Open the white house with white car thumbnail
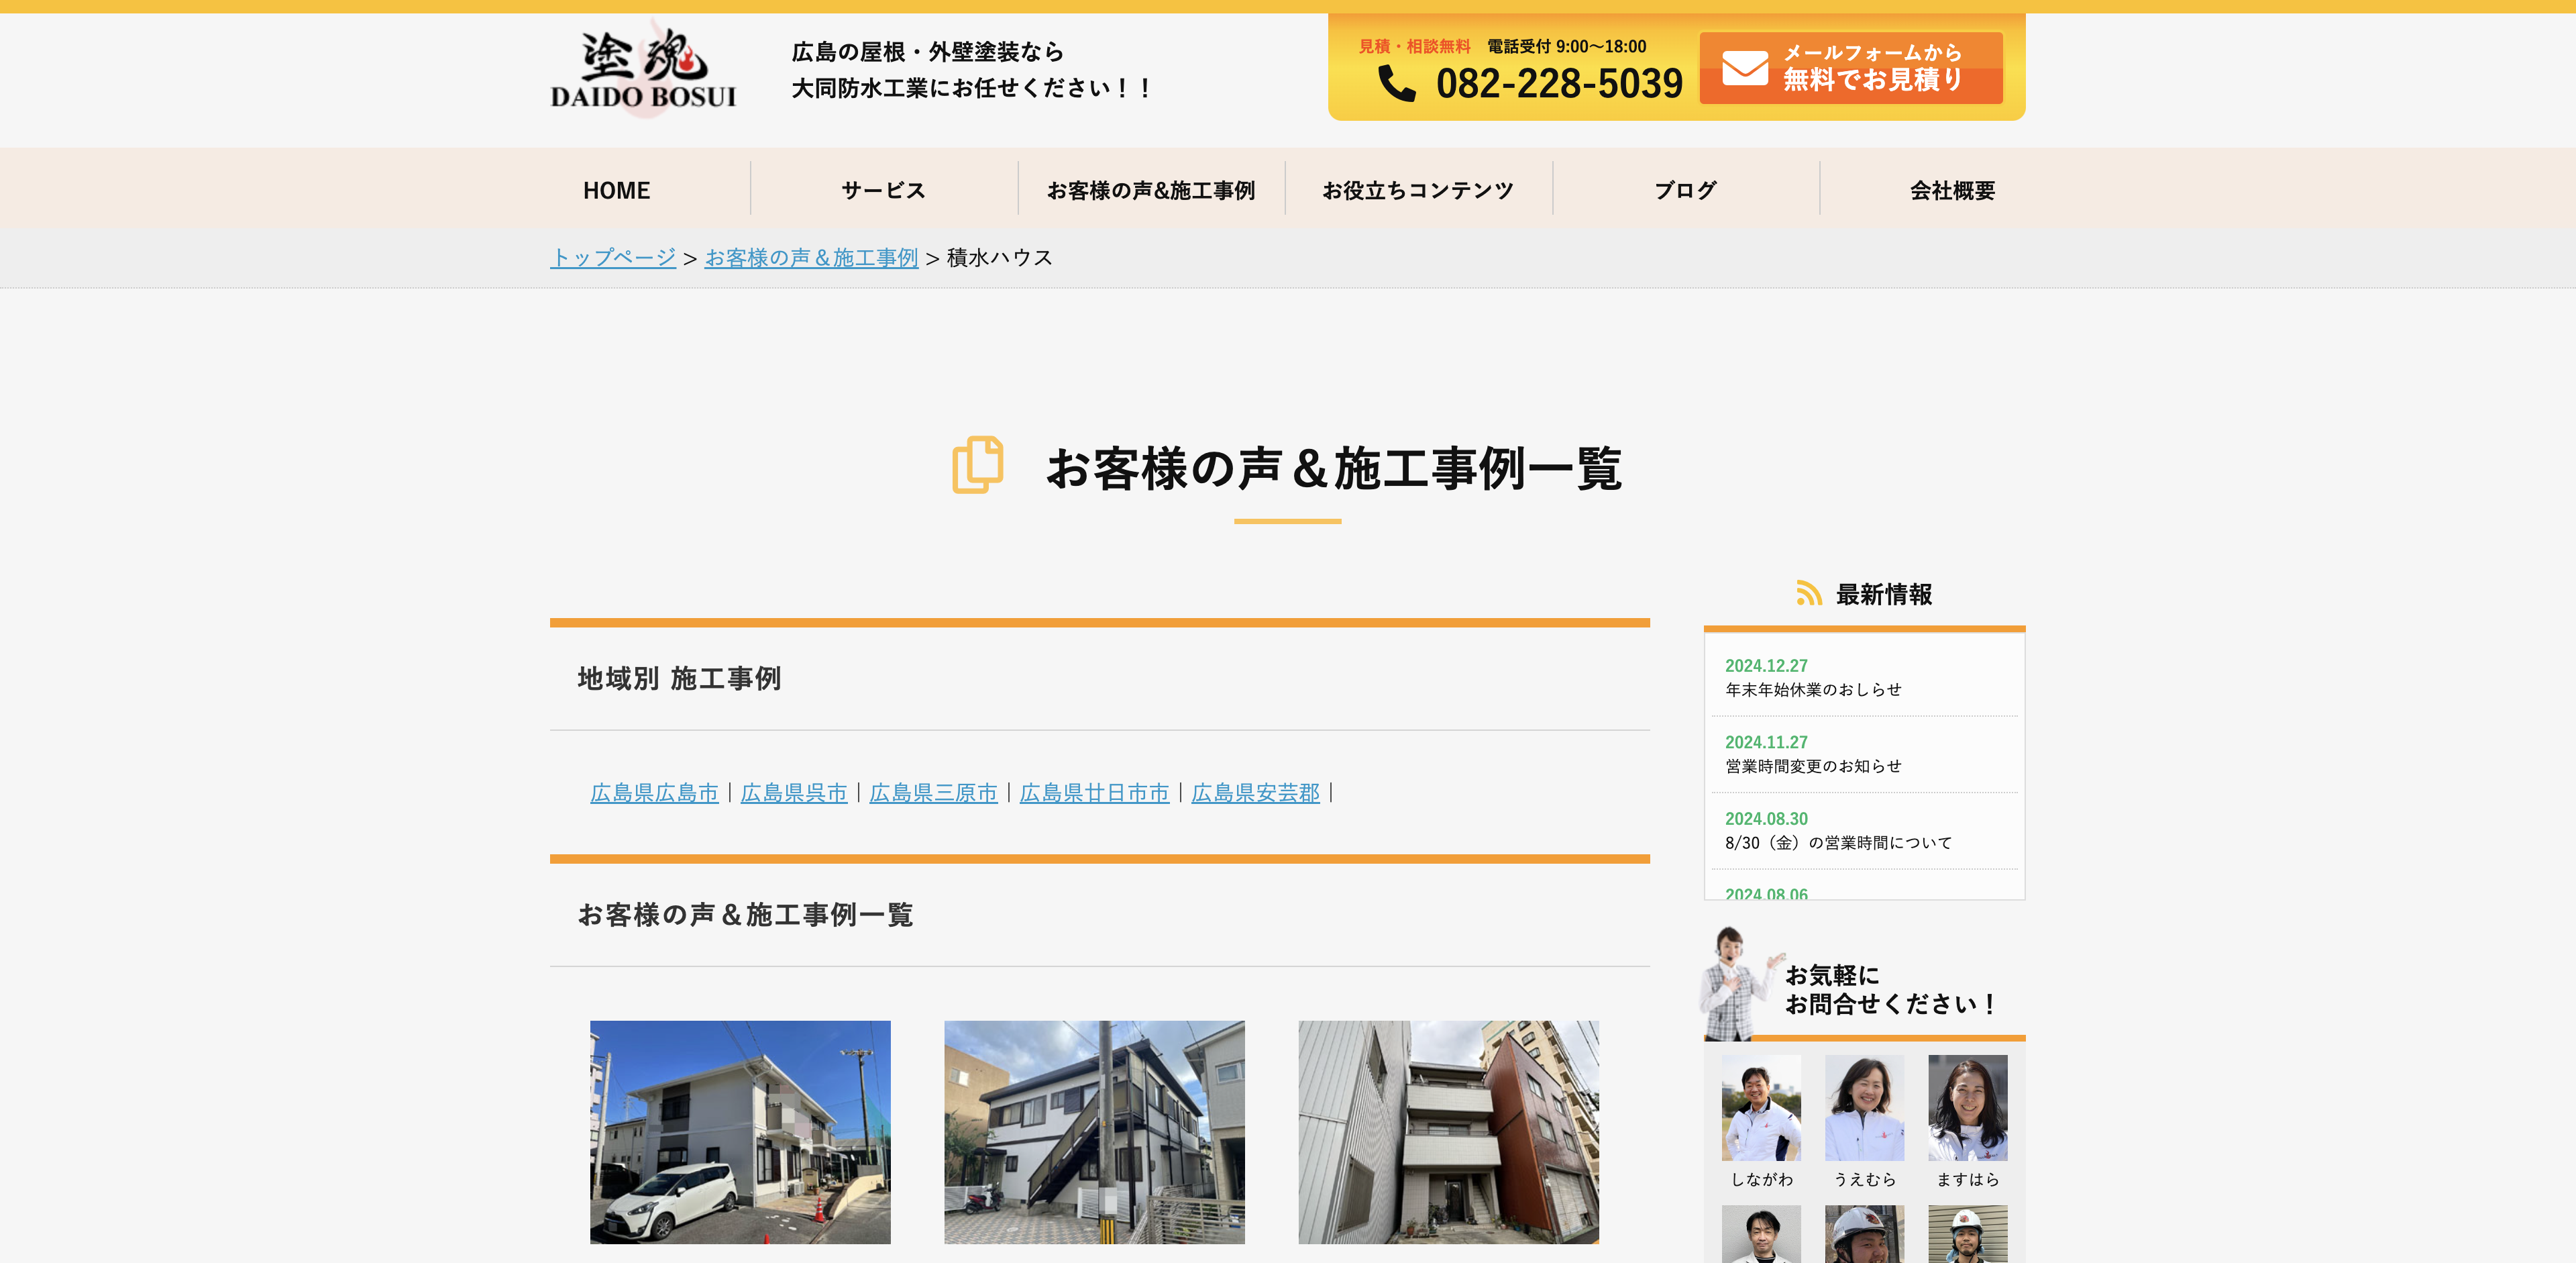Image resolution: width=2576 pixels, height=1263 pixels. [x=740, y=1132]
